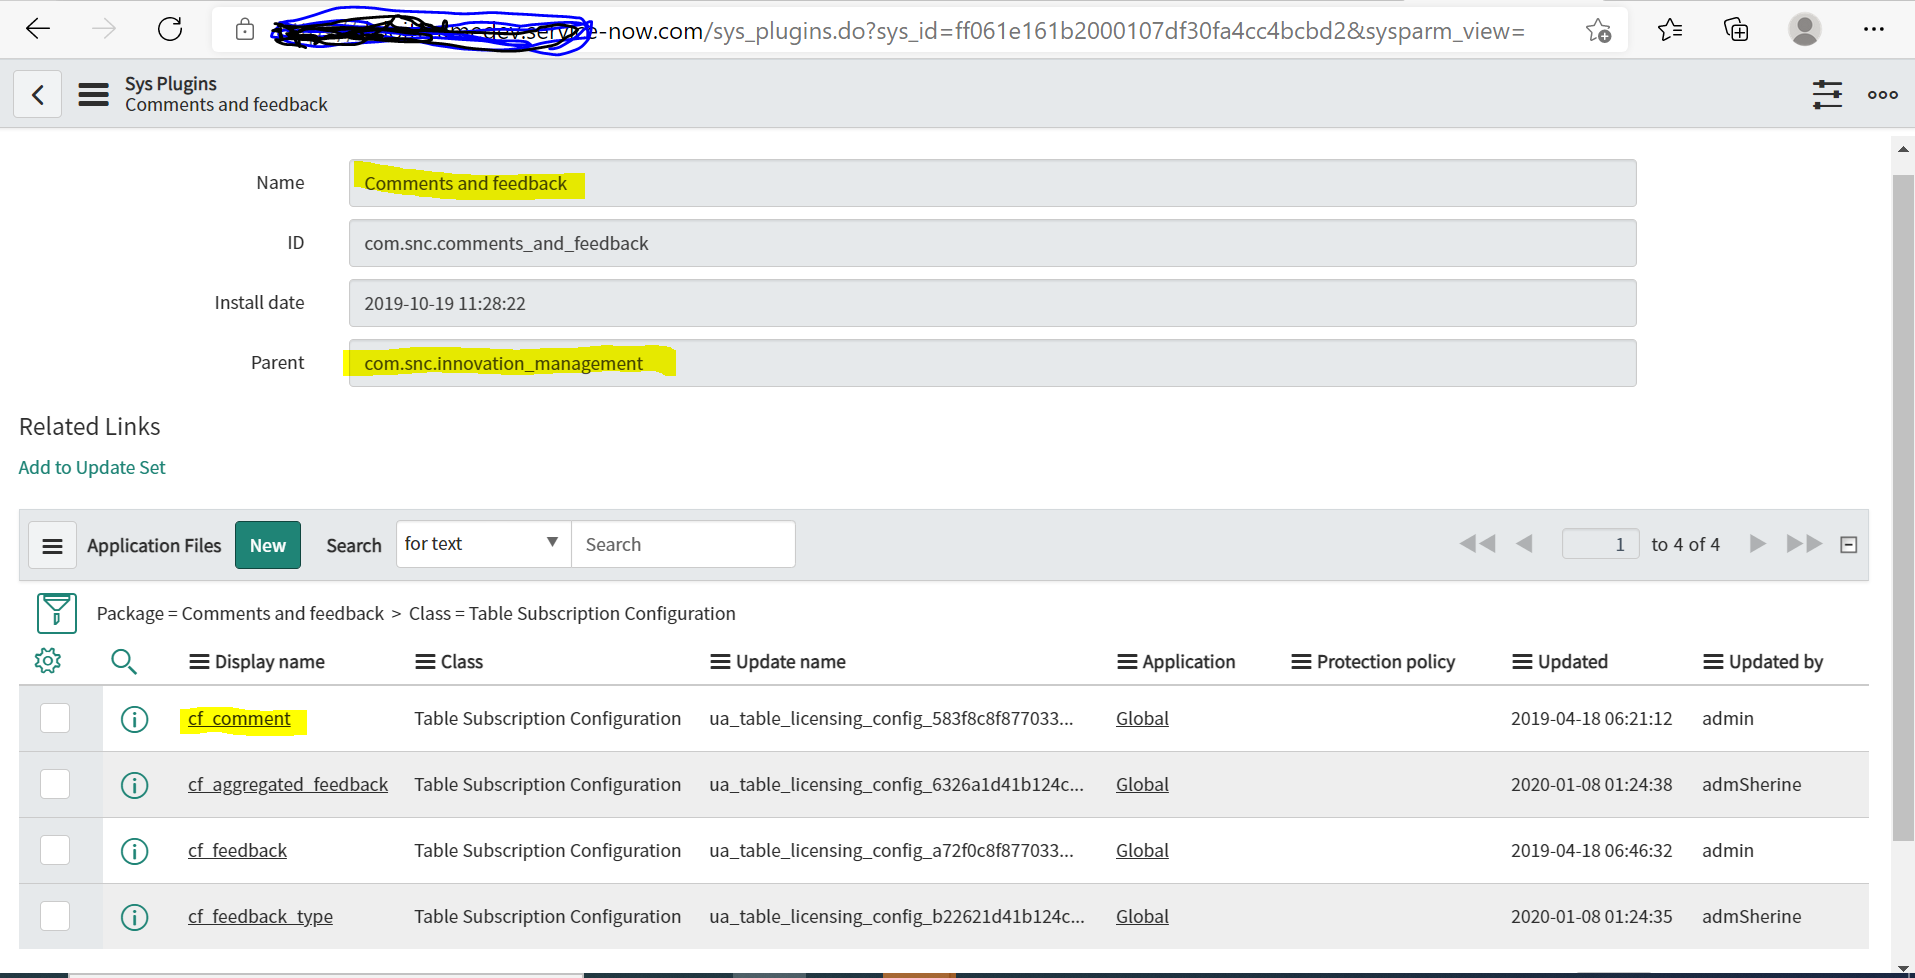Check the cf_aggregated_feedback row checkbox
The height and width of the screenshot is (978, 1915).
pos(55,784)
